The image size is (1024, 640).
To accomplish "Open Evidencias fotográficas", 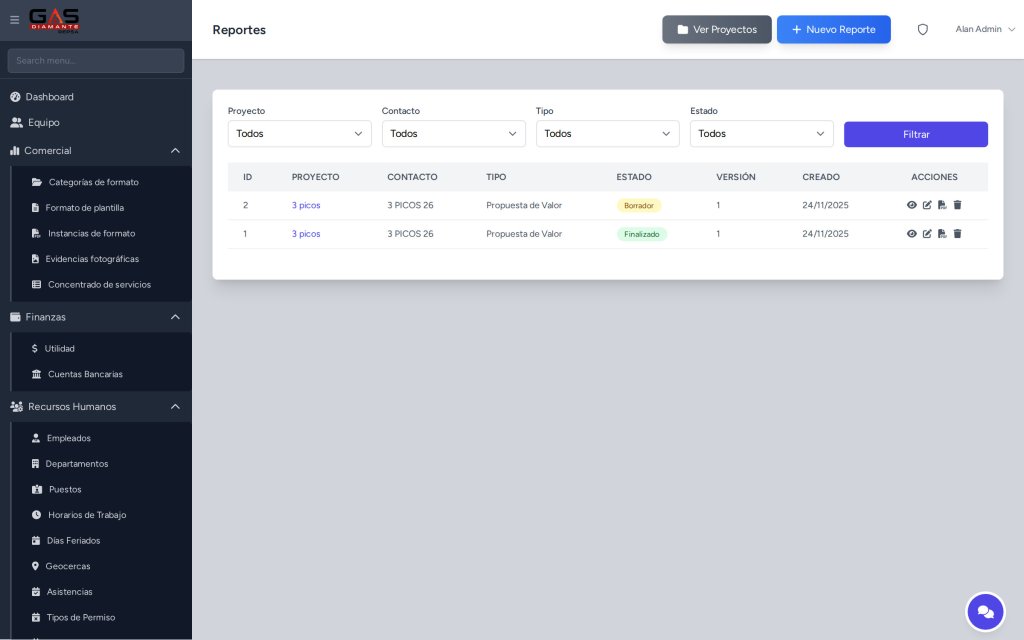I will (91, 259).
